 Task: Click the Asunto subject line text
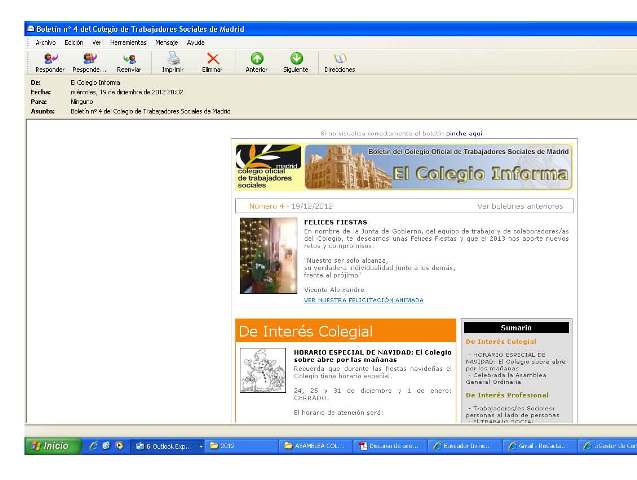click(x=150, y=111)
